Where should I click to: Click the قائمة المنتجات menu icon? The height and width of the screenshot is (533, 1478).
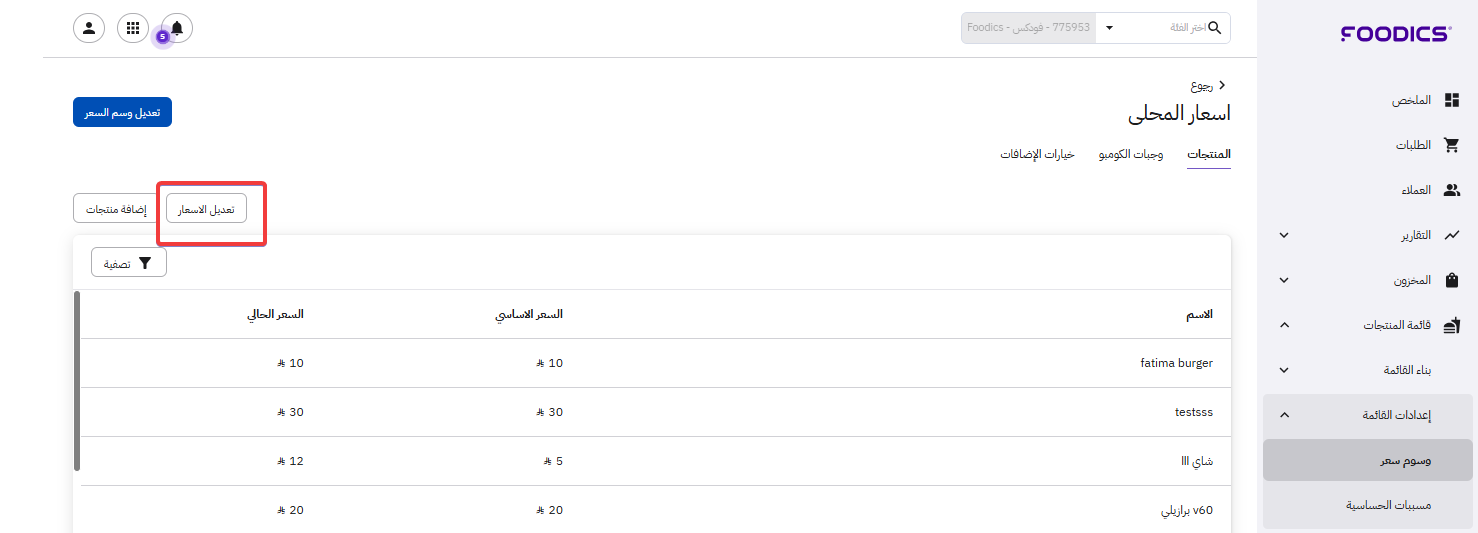pos(1452,325)
